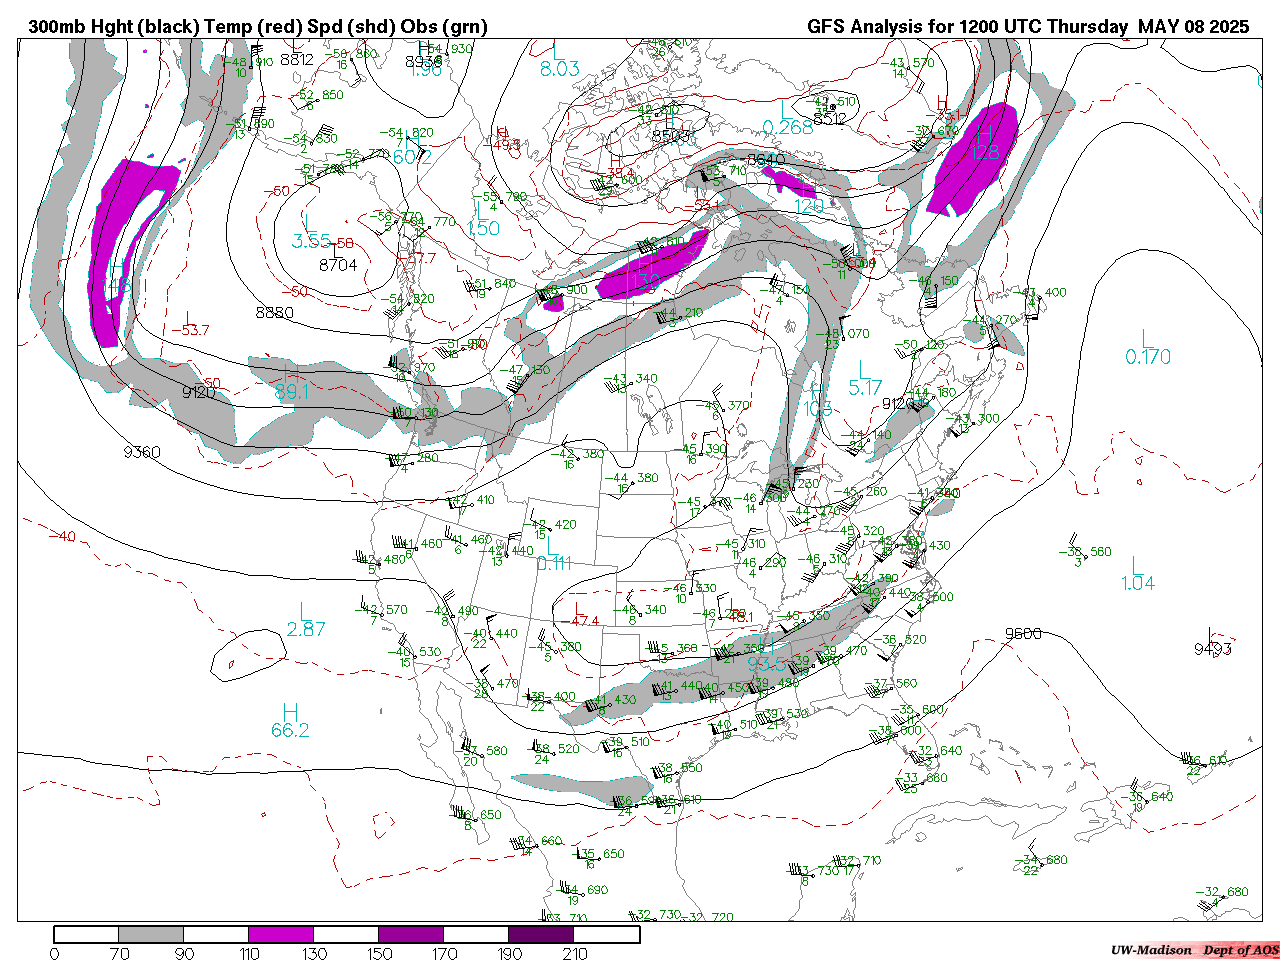The width and height of the screenshot is (1280, 960).
Task: Click the GFS Analysis date title text
Action: (x=1028, y=27)
